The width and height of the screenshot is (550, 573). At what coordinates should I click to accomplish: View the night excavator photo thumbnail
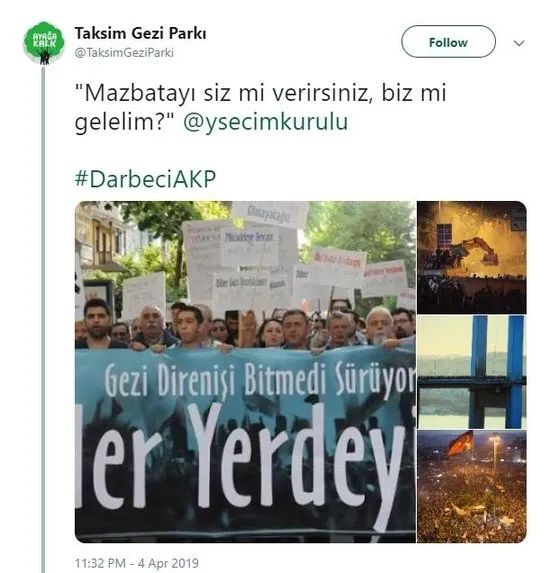tap(471, 258)
